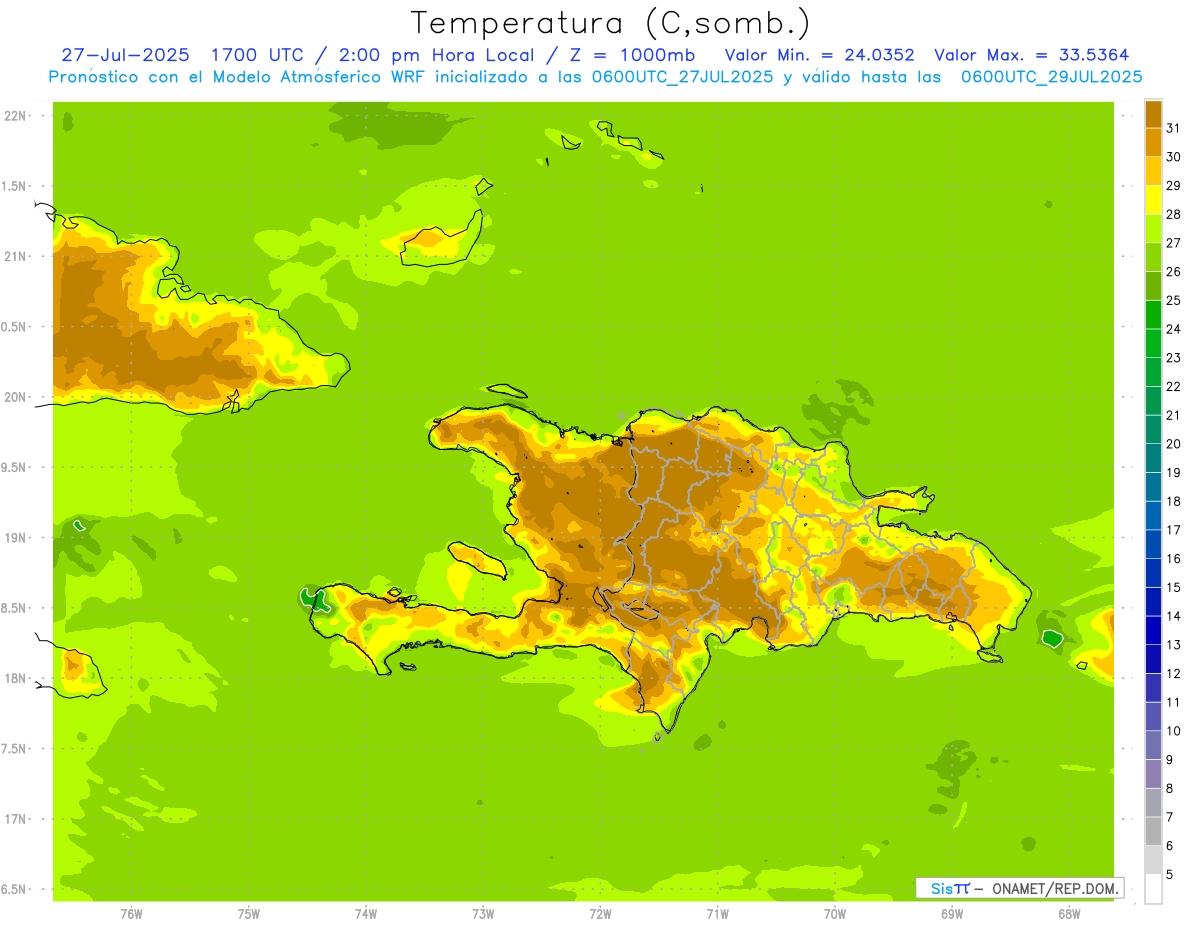
Task: Click the '19N' latitude axis label
Action: tap(15, 538)
